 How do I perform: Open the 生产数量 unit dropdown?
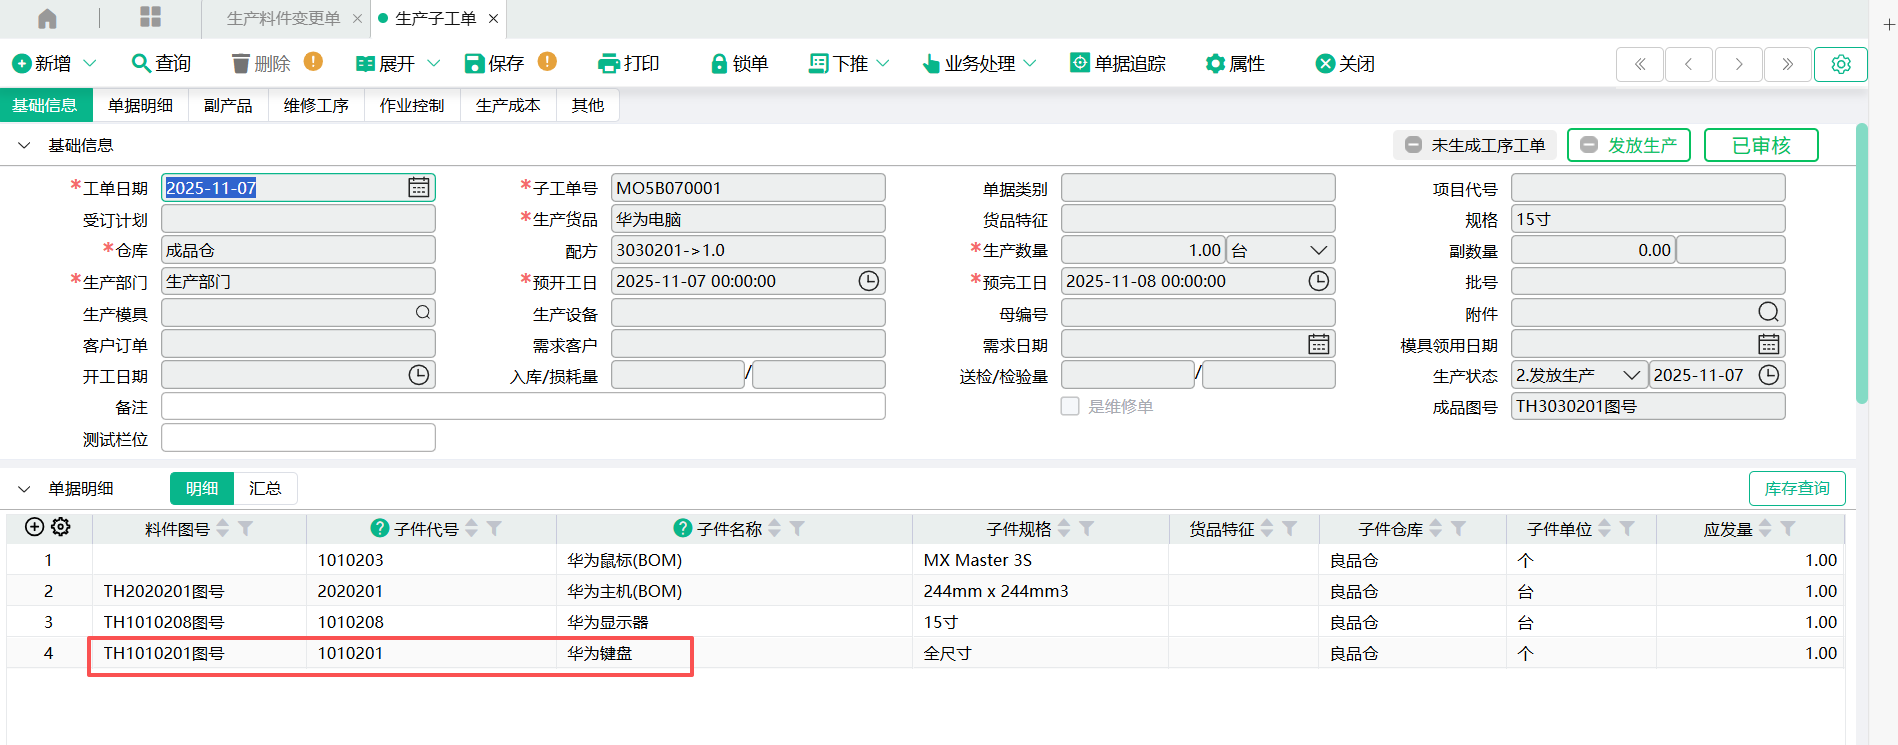(x=1318, y=250)
